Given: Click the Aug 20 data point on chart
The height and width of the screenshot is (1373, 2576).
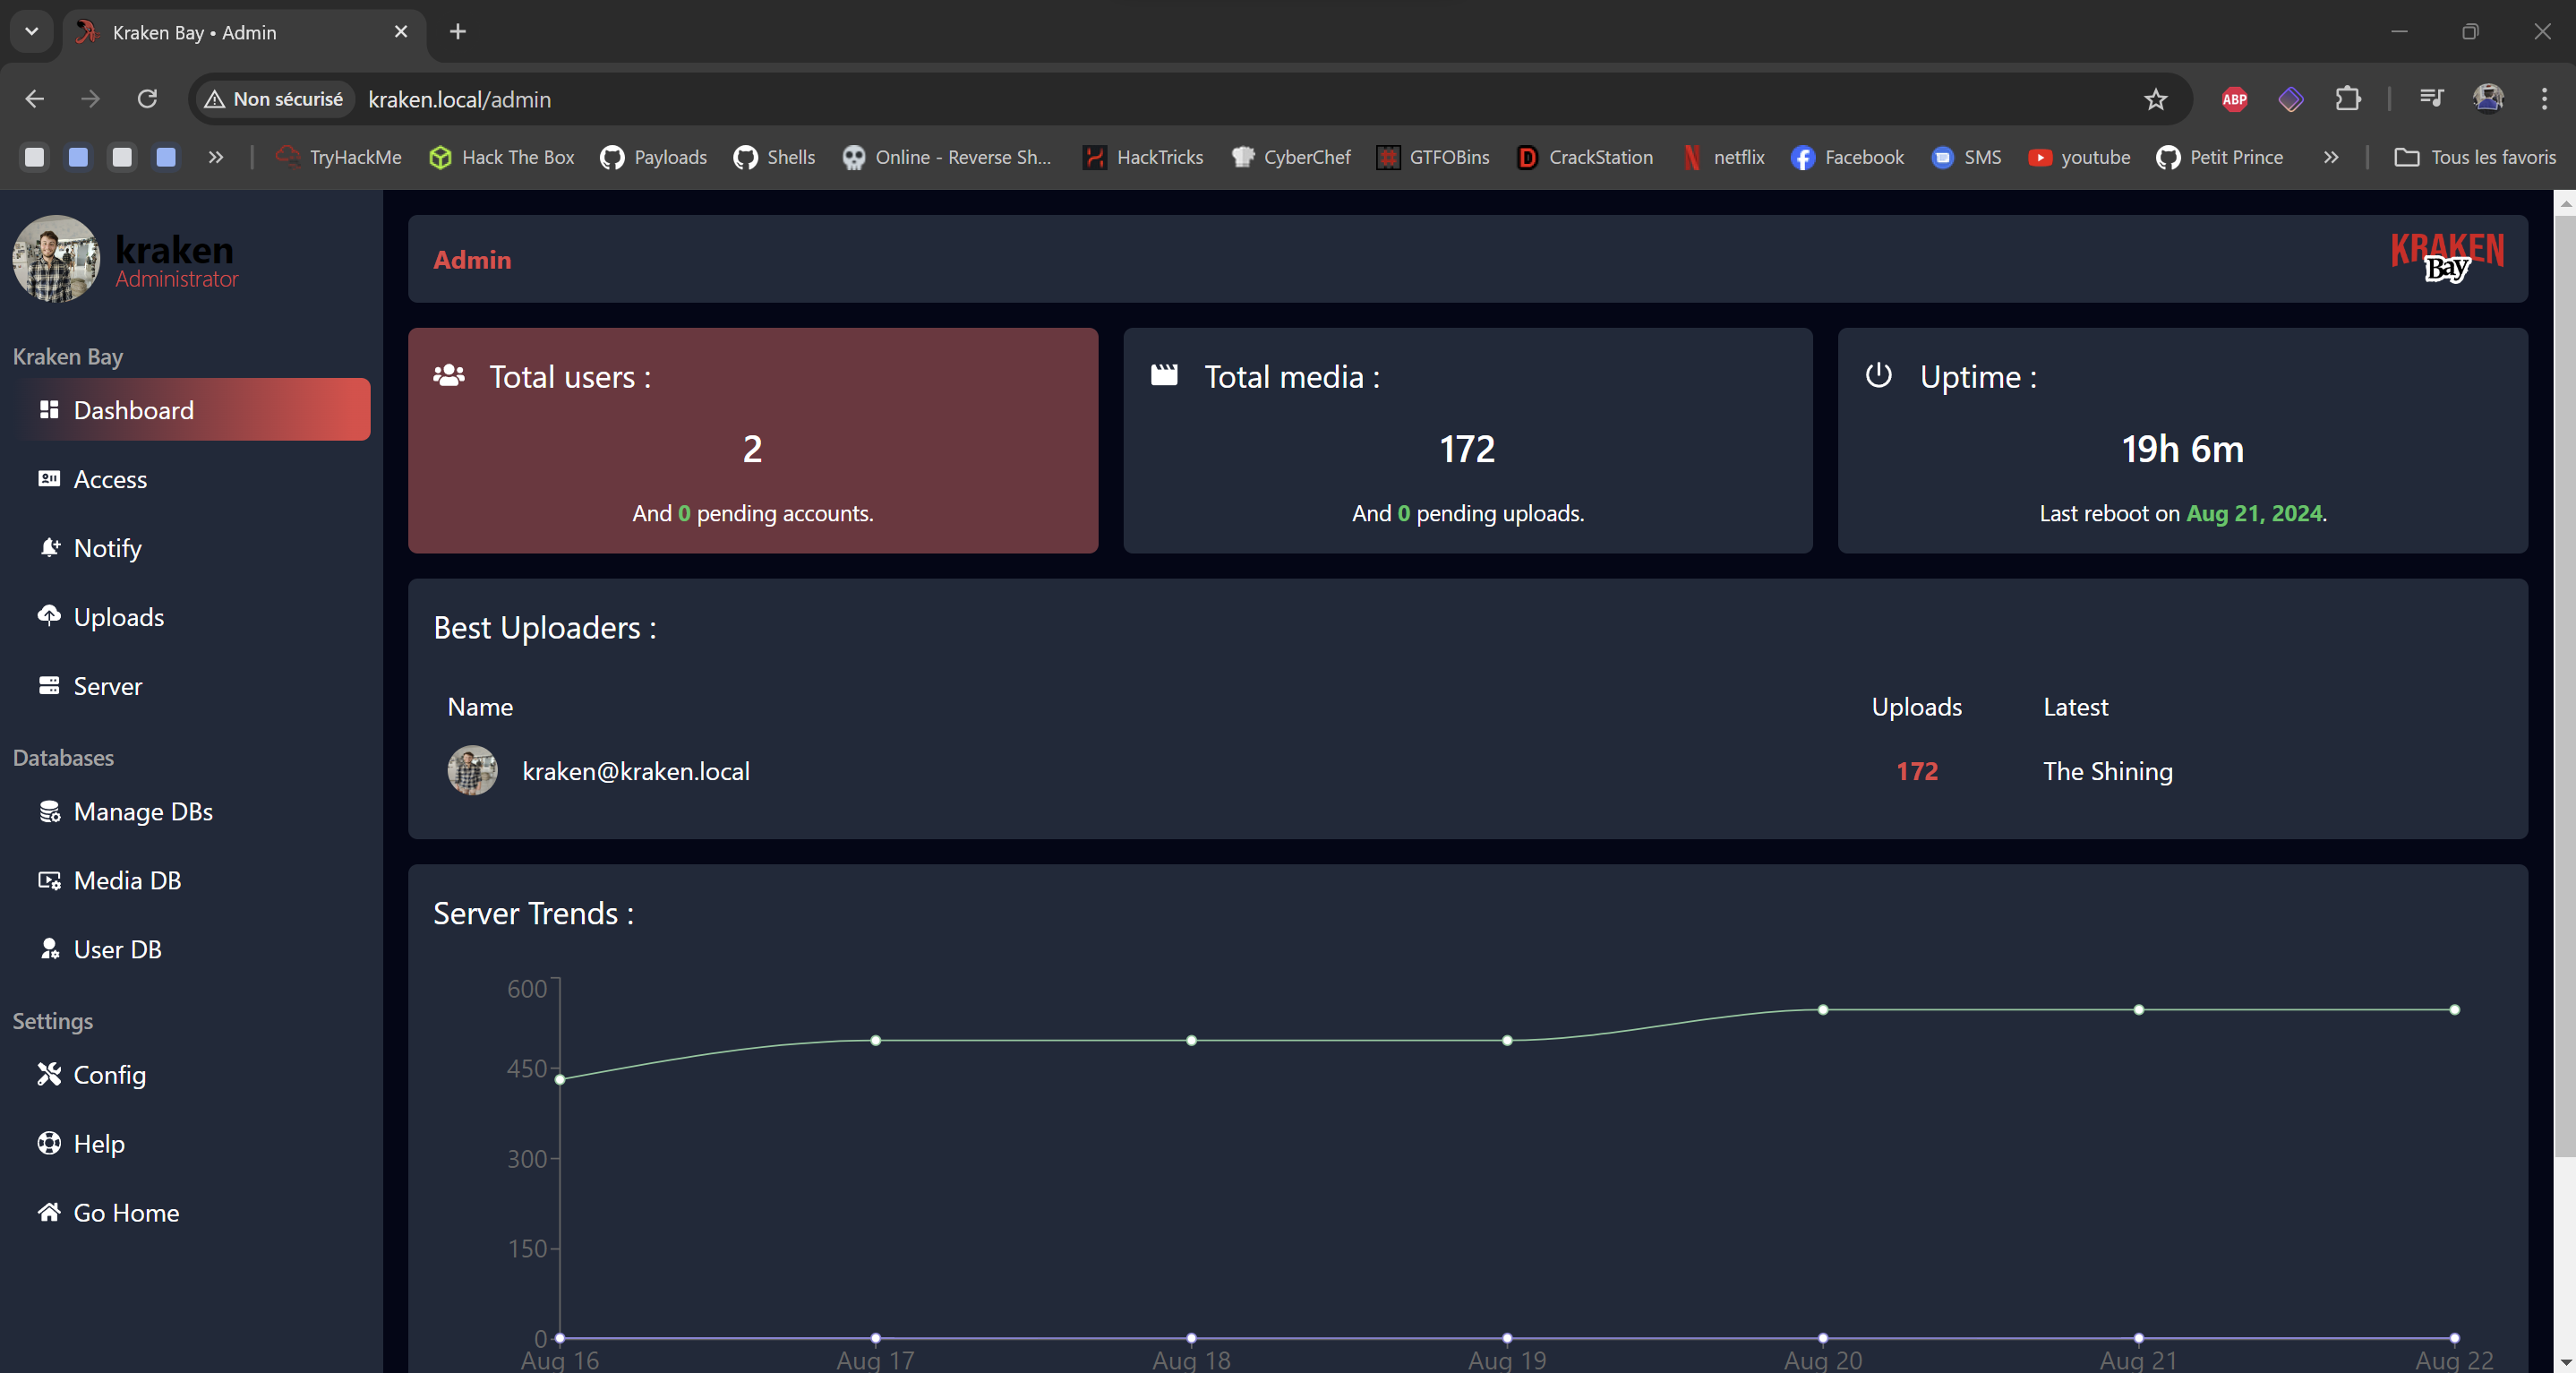Looking at the screenshot, I should [x=1822, y=1009].
